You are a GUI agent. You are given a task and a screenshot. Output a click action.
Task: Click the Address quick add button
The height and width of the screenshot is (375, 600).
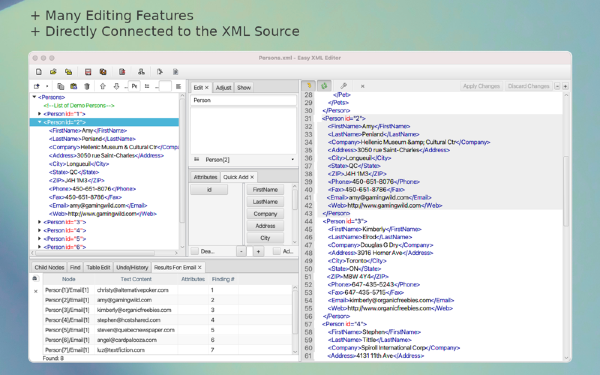pos(265,226)
